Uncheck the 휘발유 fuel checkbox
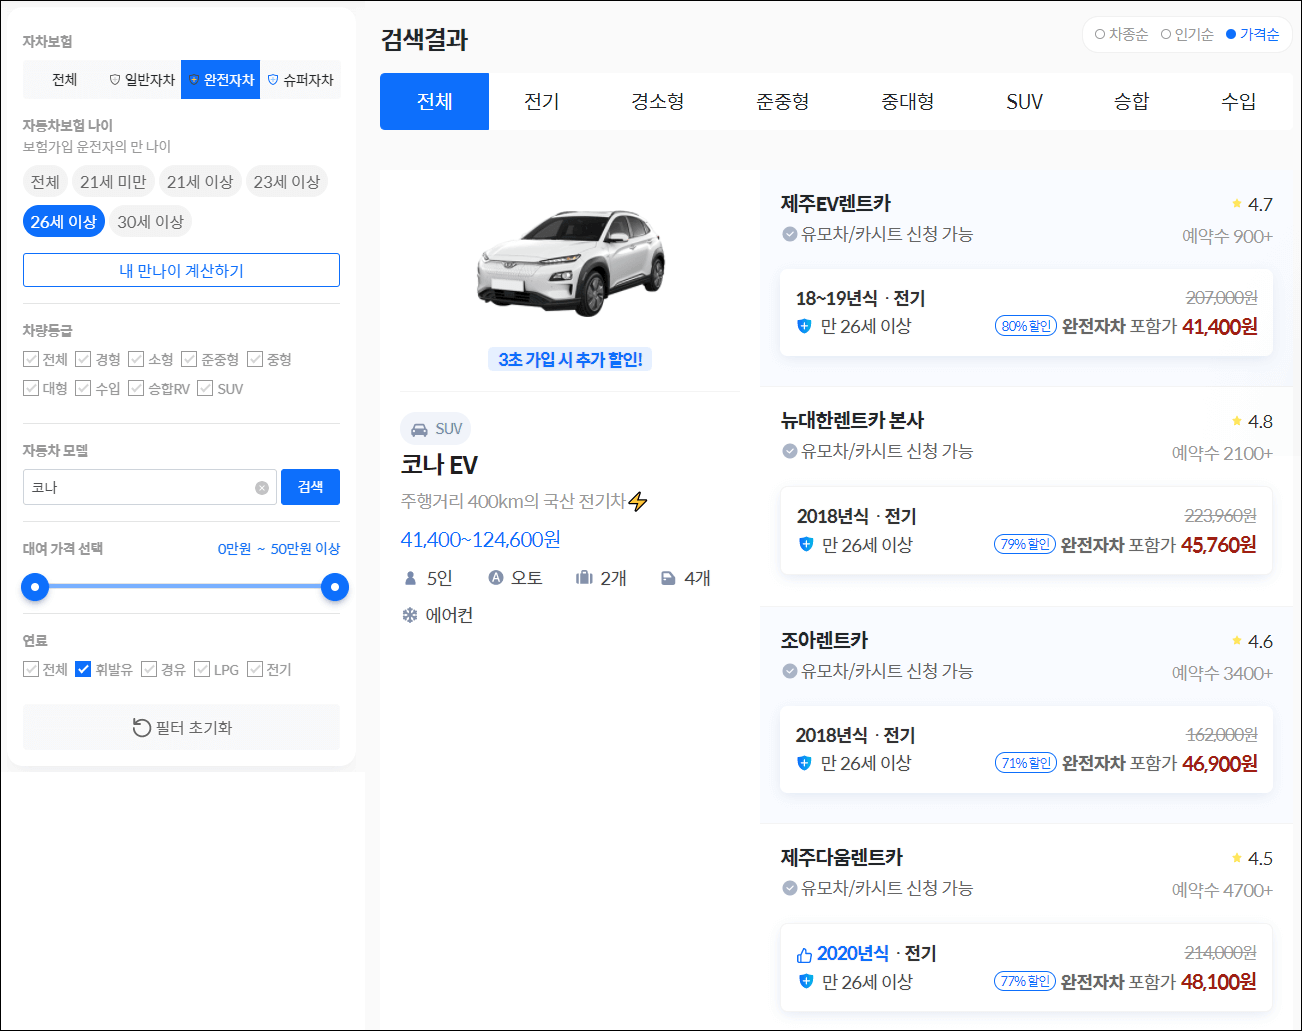The height and width of the screenshot is (1031, 1302). pos(83,669)
